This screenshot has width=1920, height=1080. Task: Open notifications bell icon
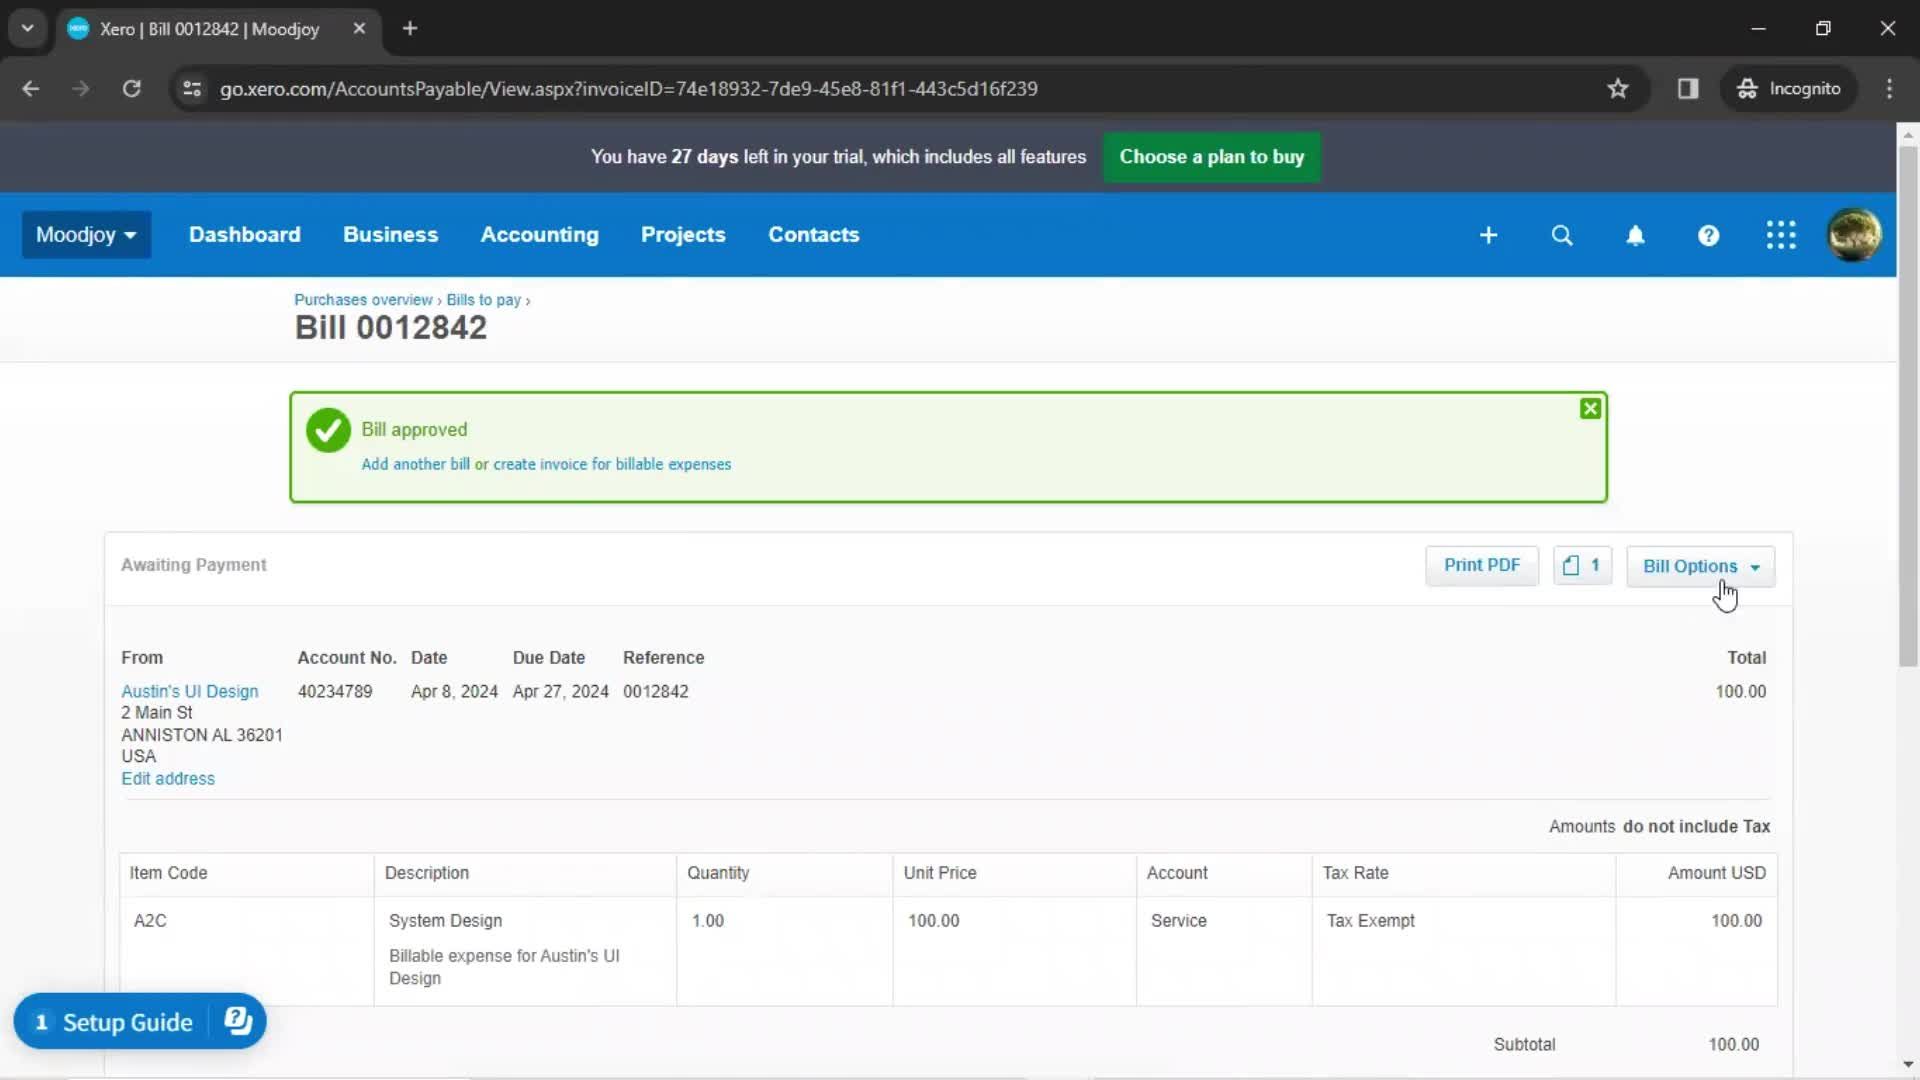pyautogui.click(x=1635, y=235)
